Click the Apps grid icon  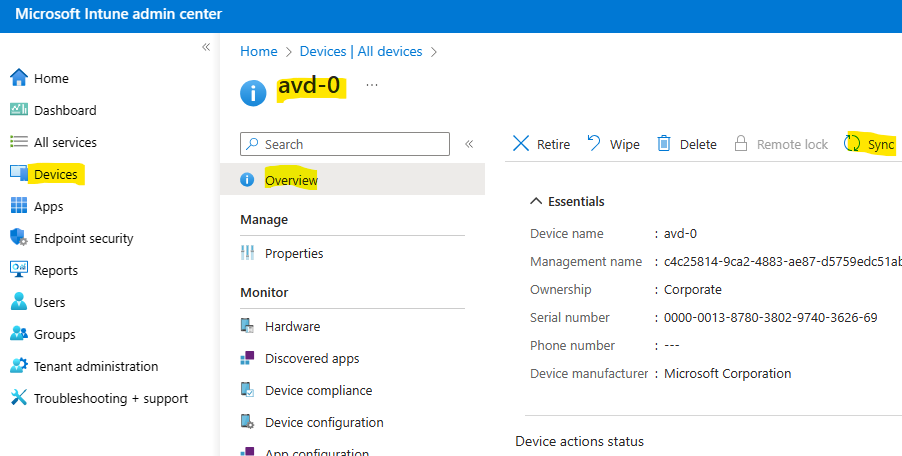click(x=19, y=205)
